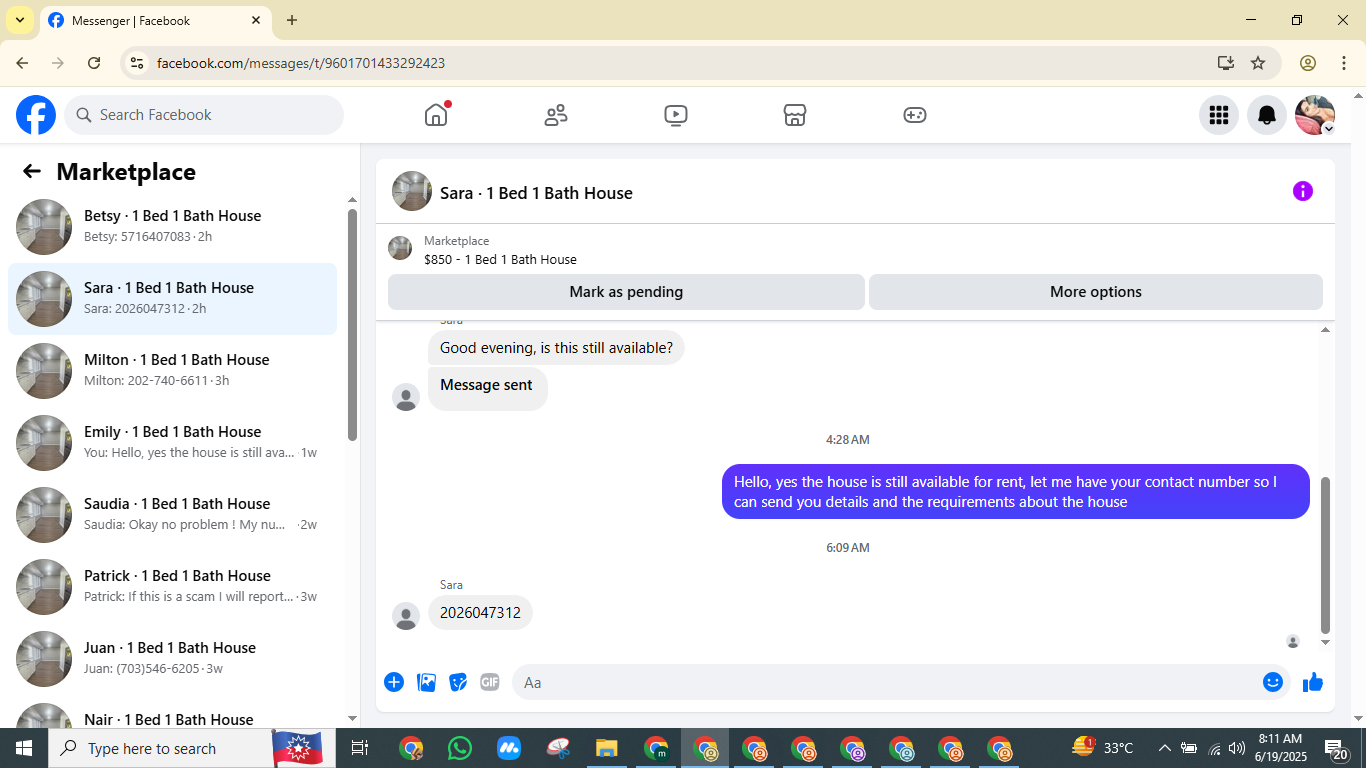
Task: Click the install app icon in address bar
Action: pyautogui.click(x=1226, y=63)
